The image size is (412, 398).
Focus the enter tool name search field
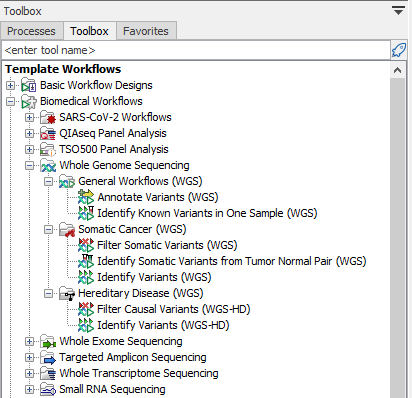(x=196, y=50)
